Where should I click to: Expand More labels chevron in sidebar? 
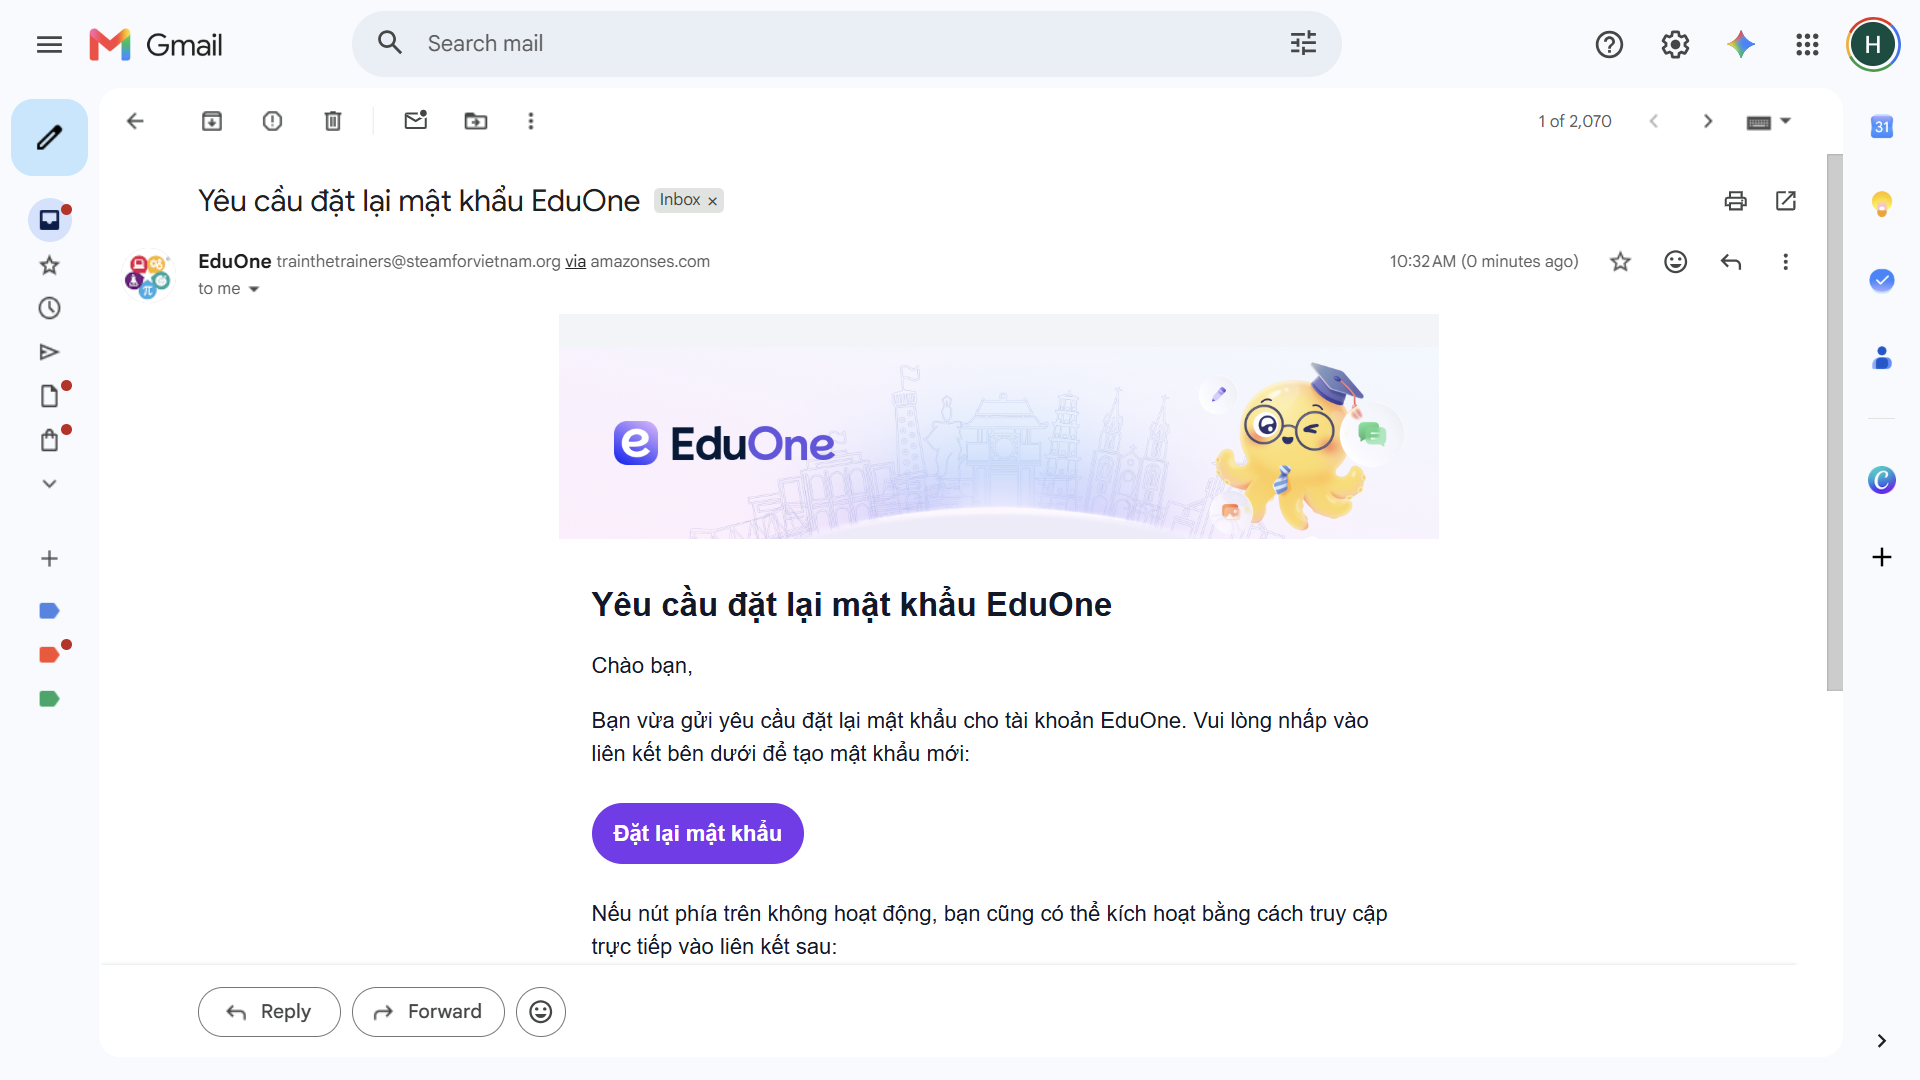click(x=49, y=484)
